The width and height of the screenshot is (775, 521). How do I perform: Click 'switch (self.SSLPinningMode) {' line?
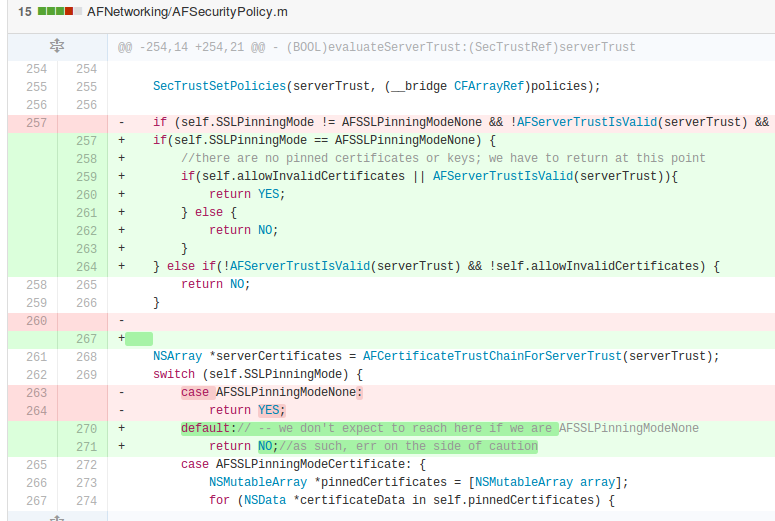pyautogui.click(x=258, y=374)
